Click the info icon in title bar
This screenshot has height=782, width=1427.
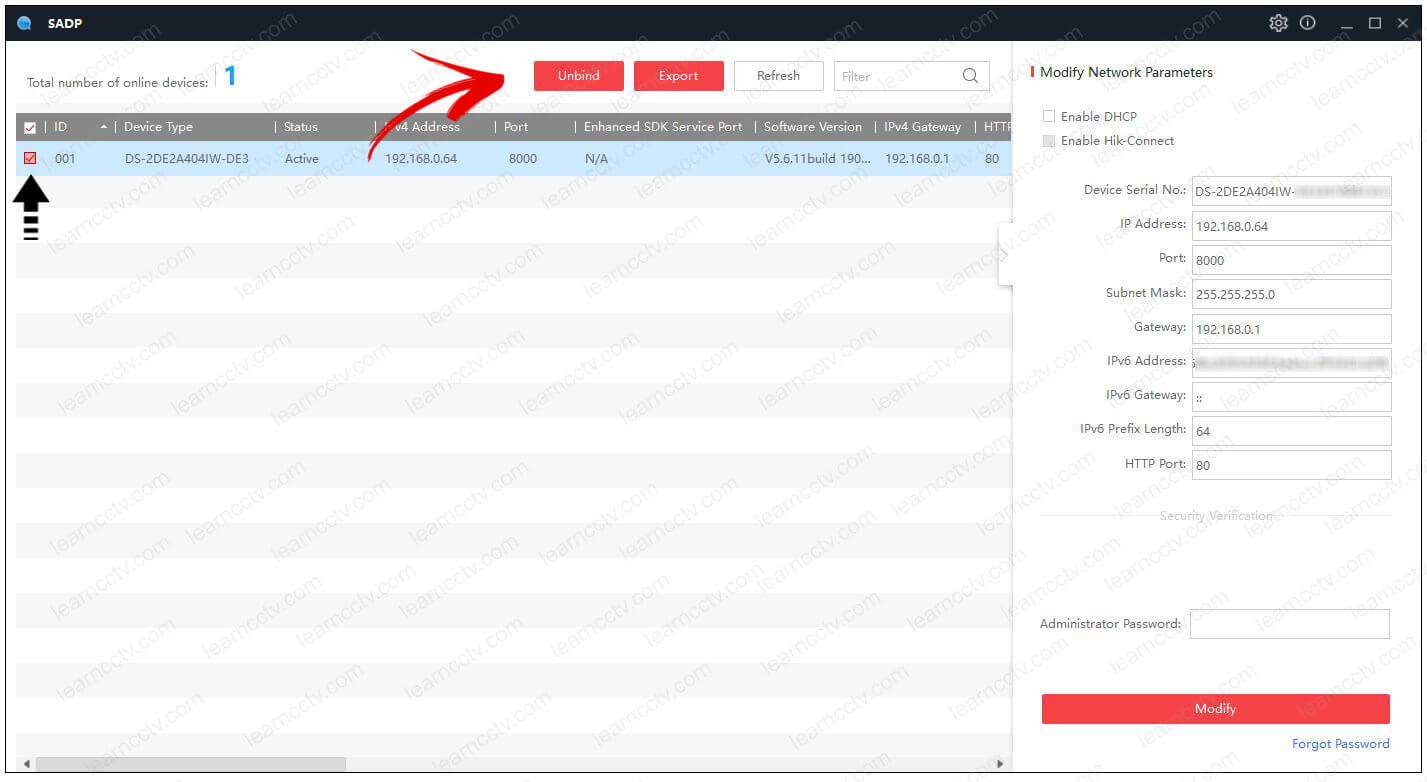[x=1308, y=23]
